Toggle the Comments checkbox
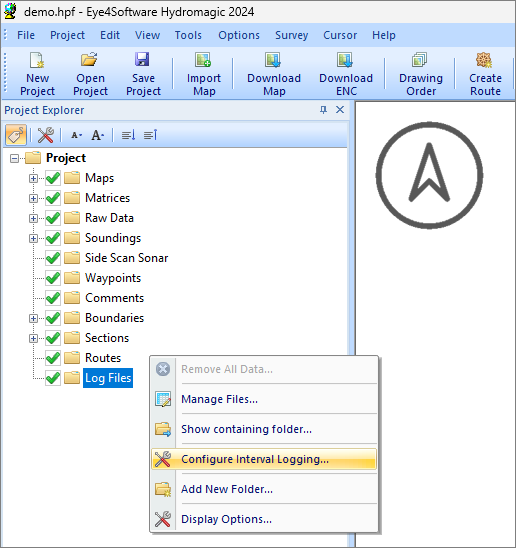The image size is (516, 548). [53, 298]
